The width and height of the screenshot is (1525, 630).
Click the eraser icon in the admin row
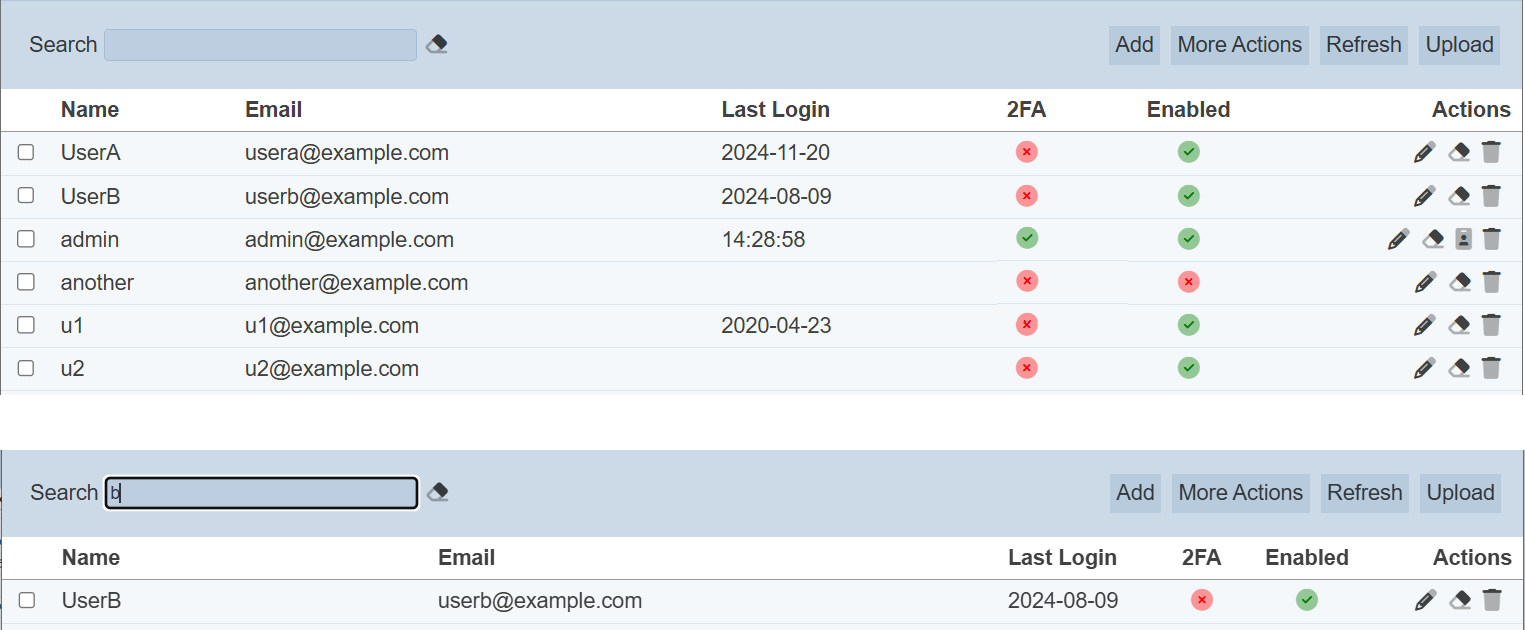[x=1434, y=239]
